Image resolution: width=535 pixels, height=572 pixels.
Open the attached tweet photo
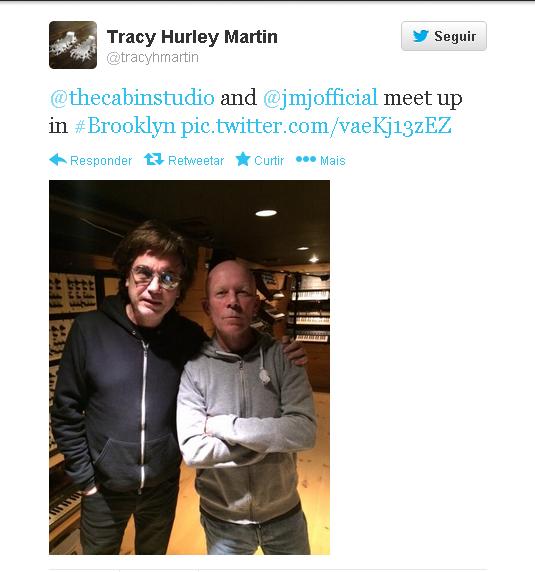189,367
